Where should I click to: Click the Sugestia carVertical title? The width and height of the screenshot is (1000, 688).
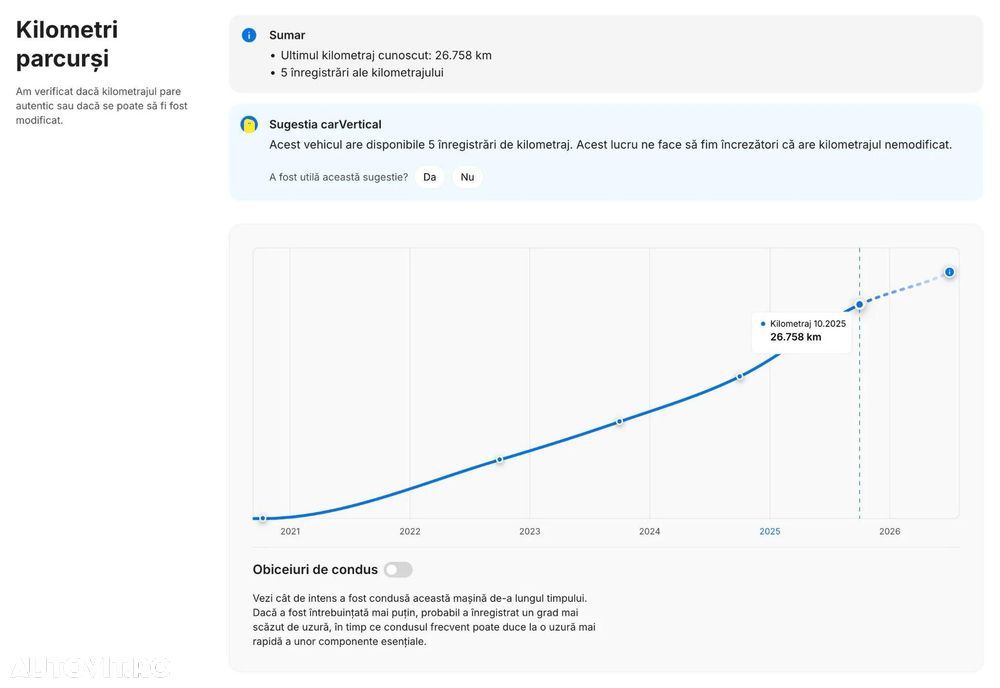tap(325, 124)
